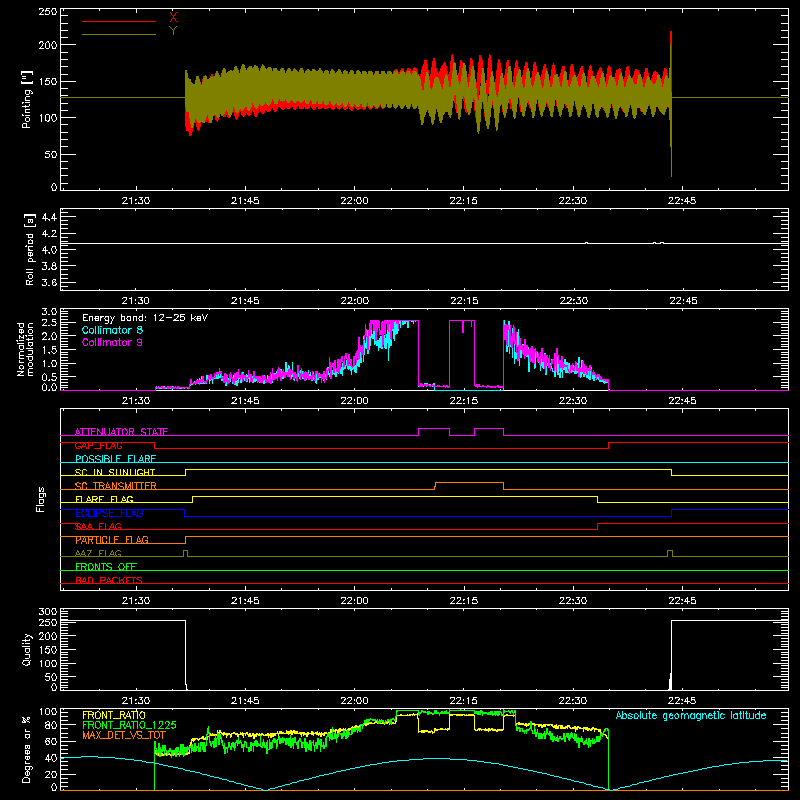Click the Quality axis title
The width and height of the screenshot is (800, 800).
coord(27,649)
